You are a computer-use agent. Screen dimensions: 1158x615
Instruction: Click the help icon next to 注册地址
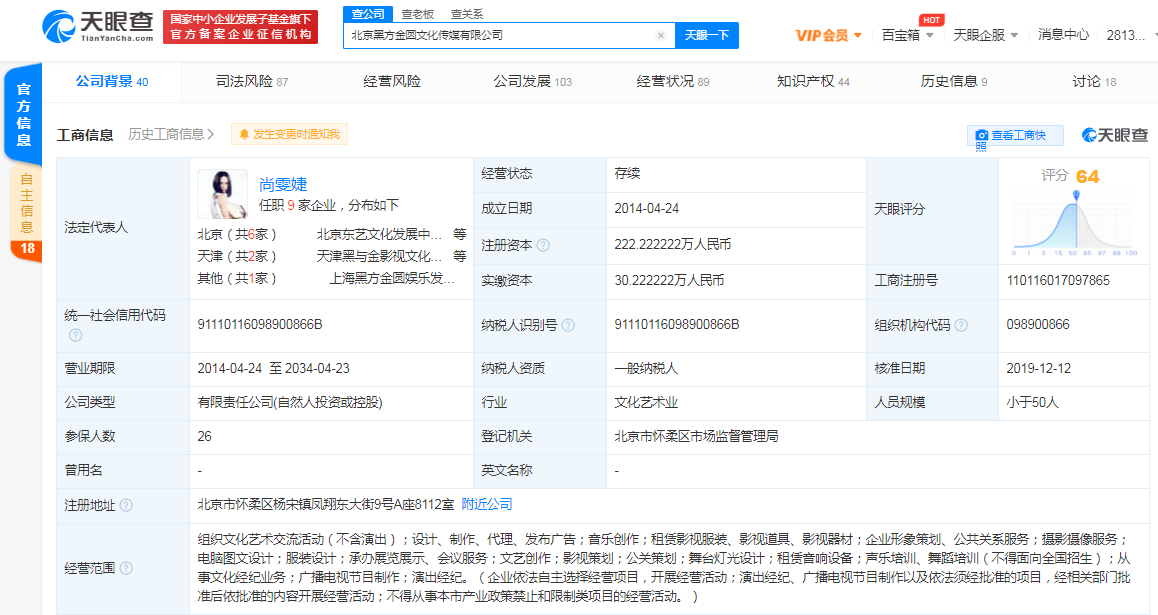tap(126, 505)
